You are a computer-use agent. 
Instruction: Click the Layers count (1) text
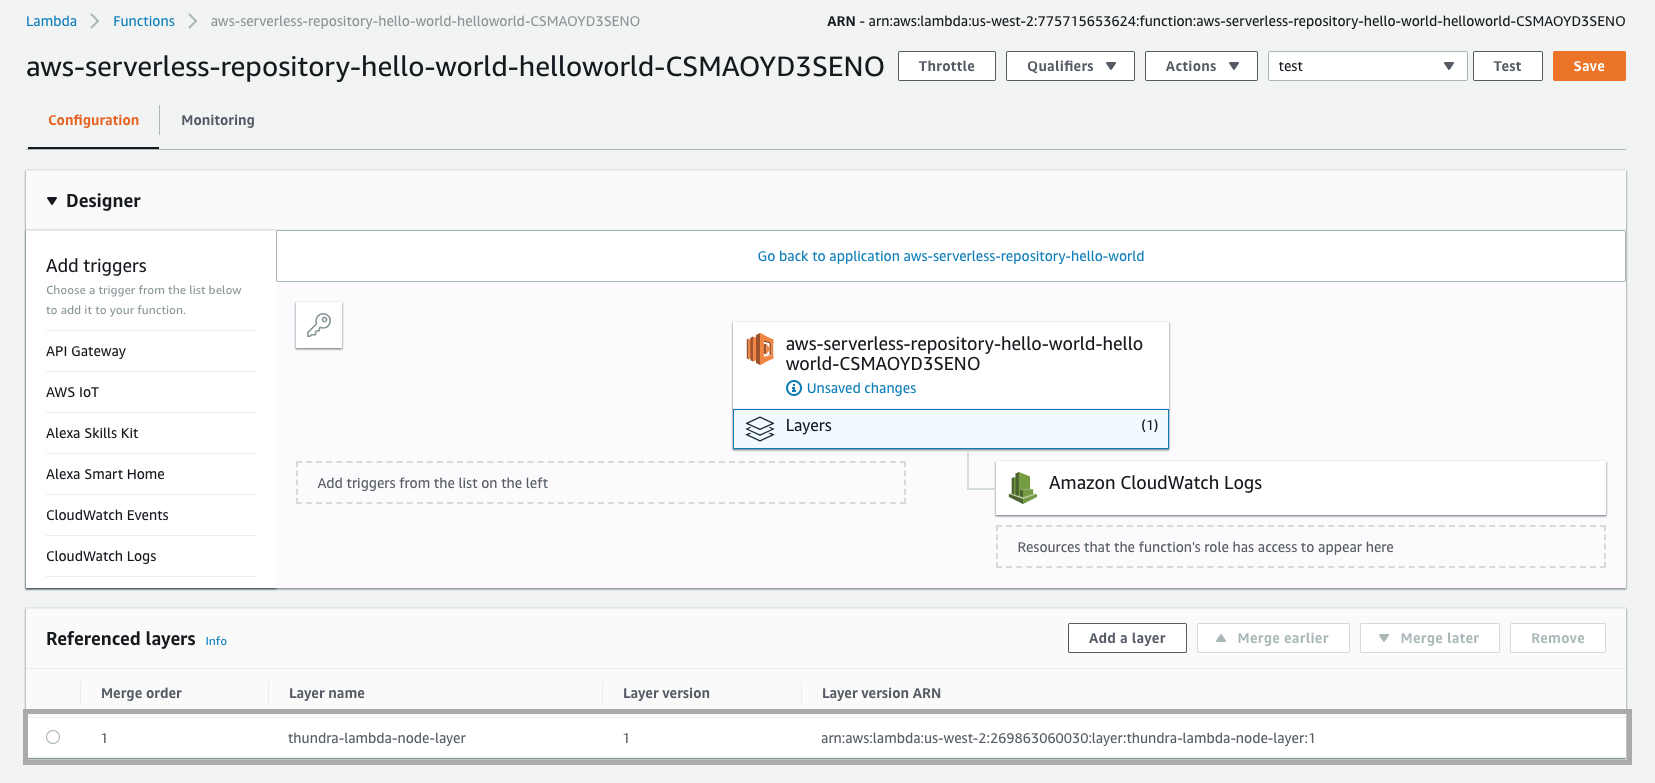click(x=1150, y=425)
